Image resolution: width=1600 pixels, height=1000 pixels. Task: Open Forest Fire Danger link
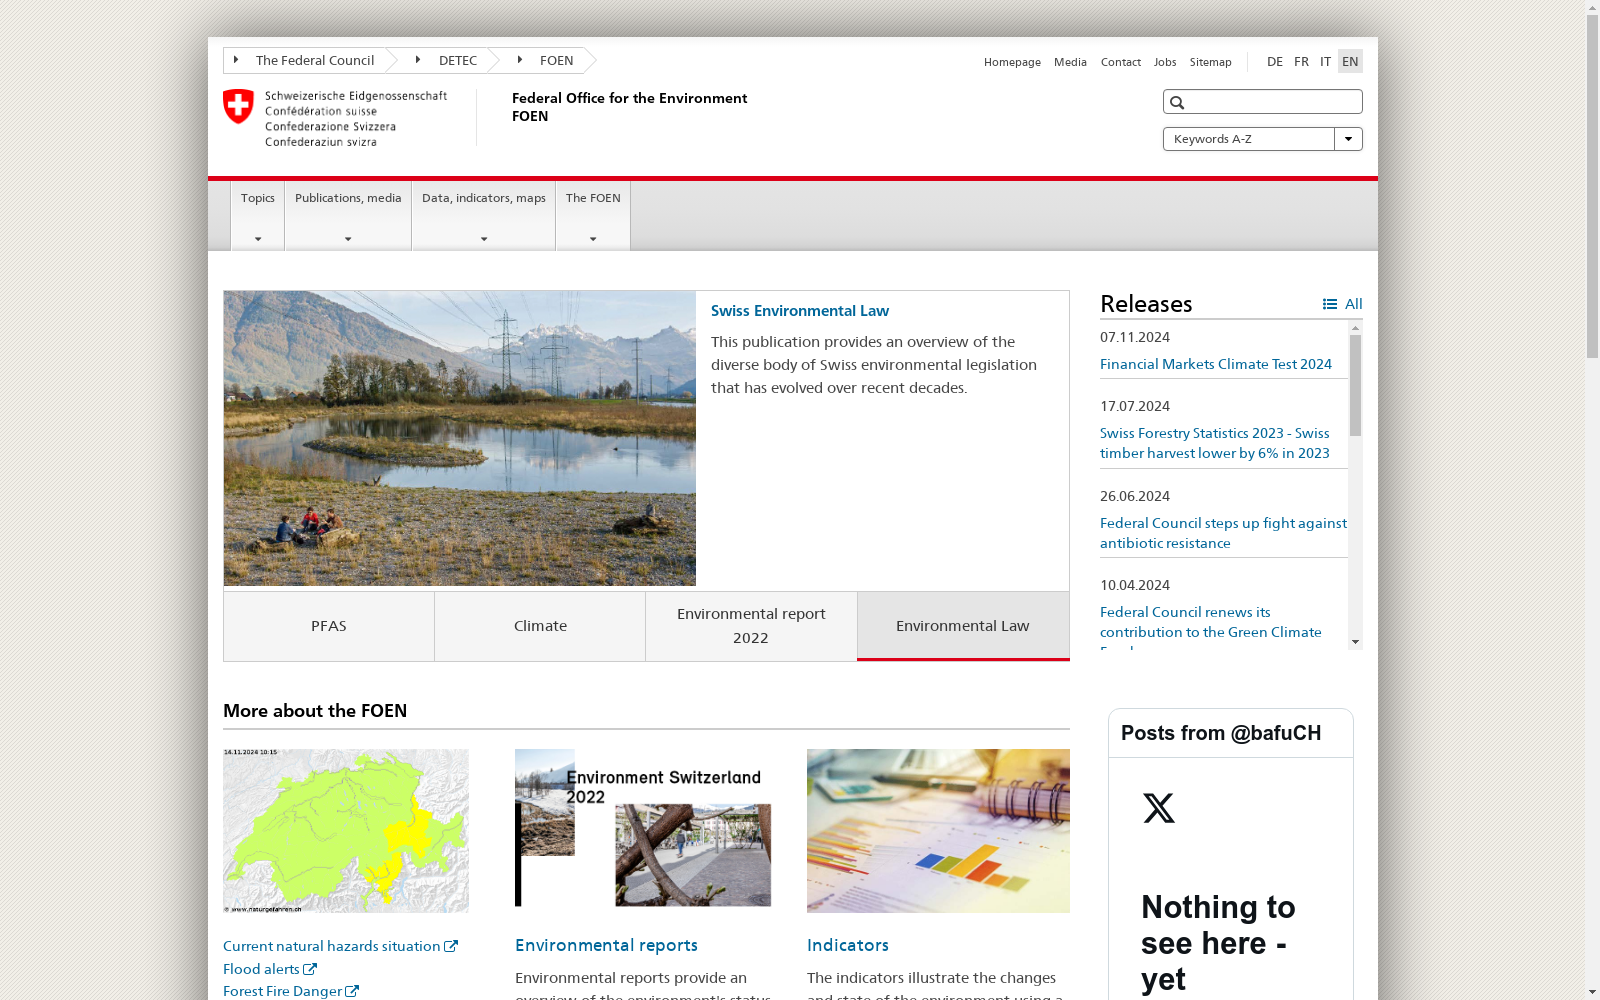pos(282,991)
